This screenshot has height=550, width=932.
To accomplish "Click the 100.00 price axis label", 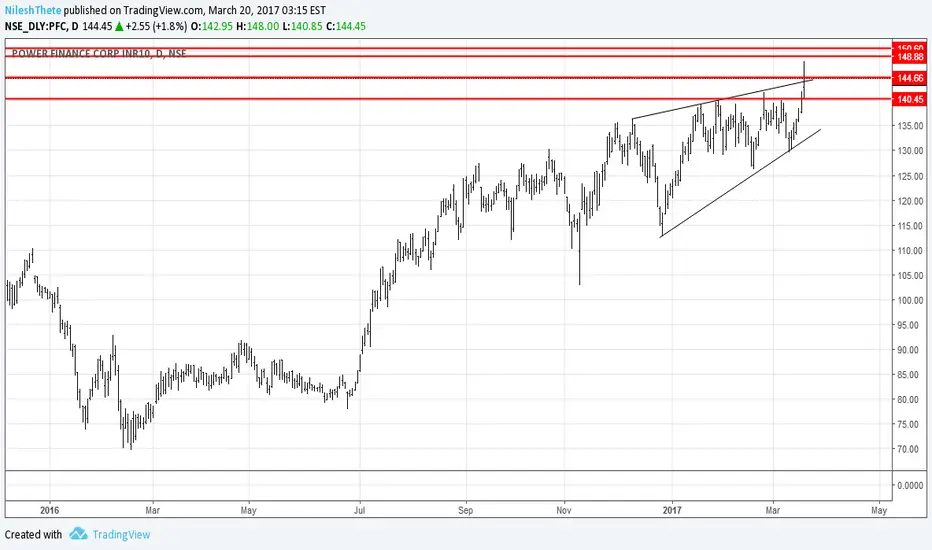I will (x=910, y=300).
